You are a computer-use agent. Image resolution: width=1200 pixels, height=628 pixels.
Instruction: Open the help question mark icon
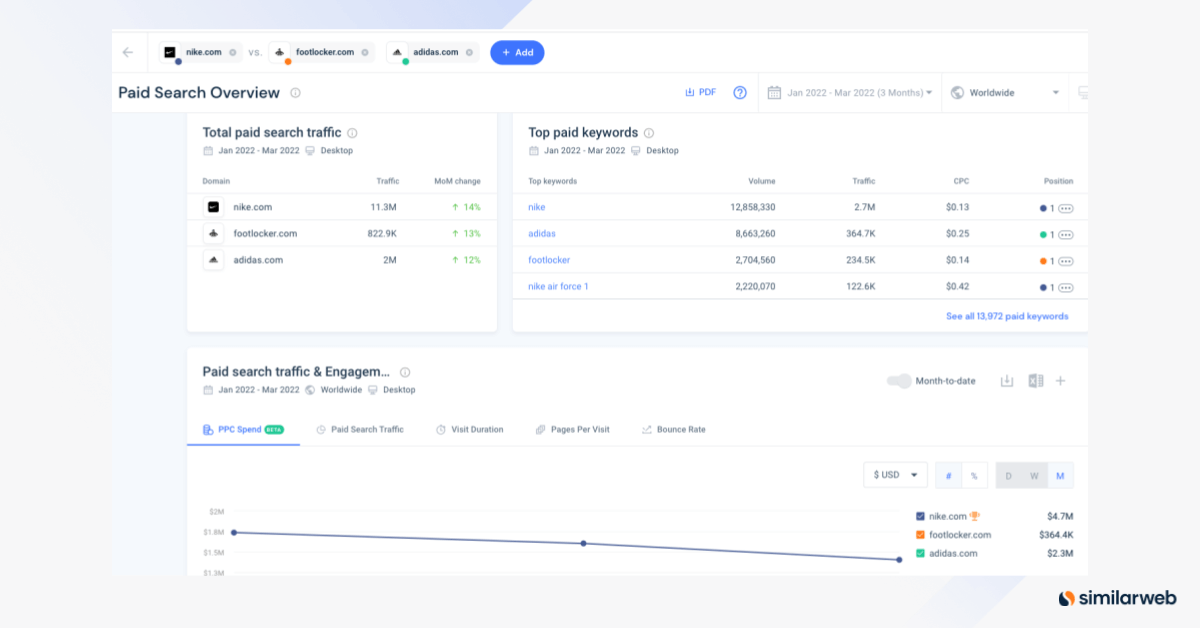pos(740,92)
